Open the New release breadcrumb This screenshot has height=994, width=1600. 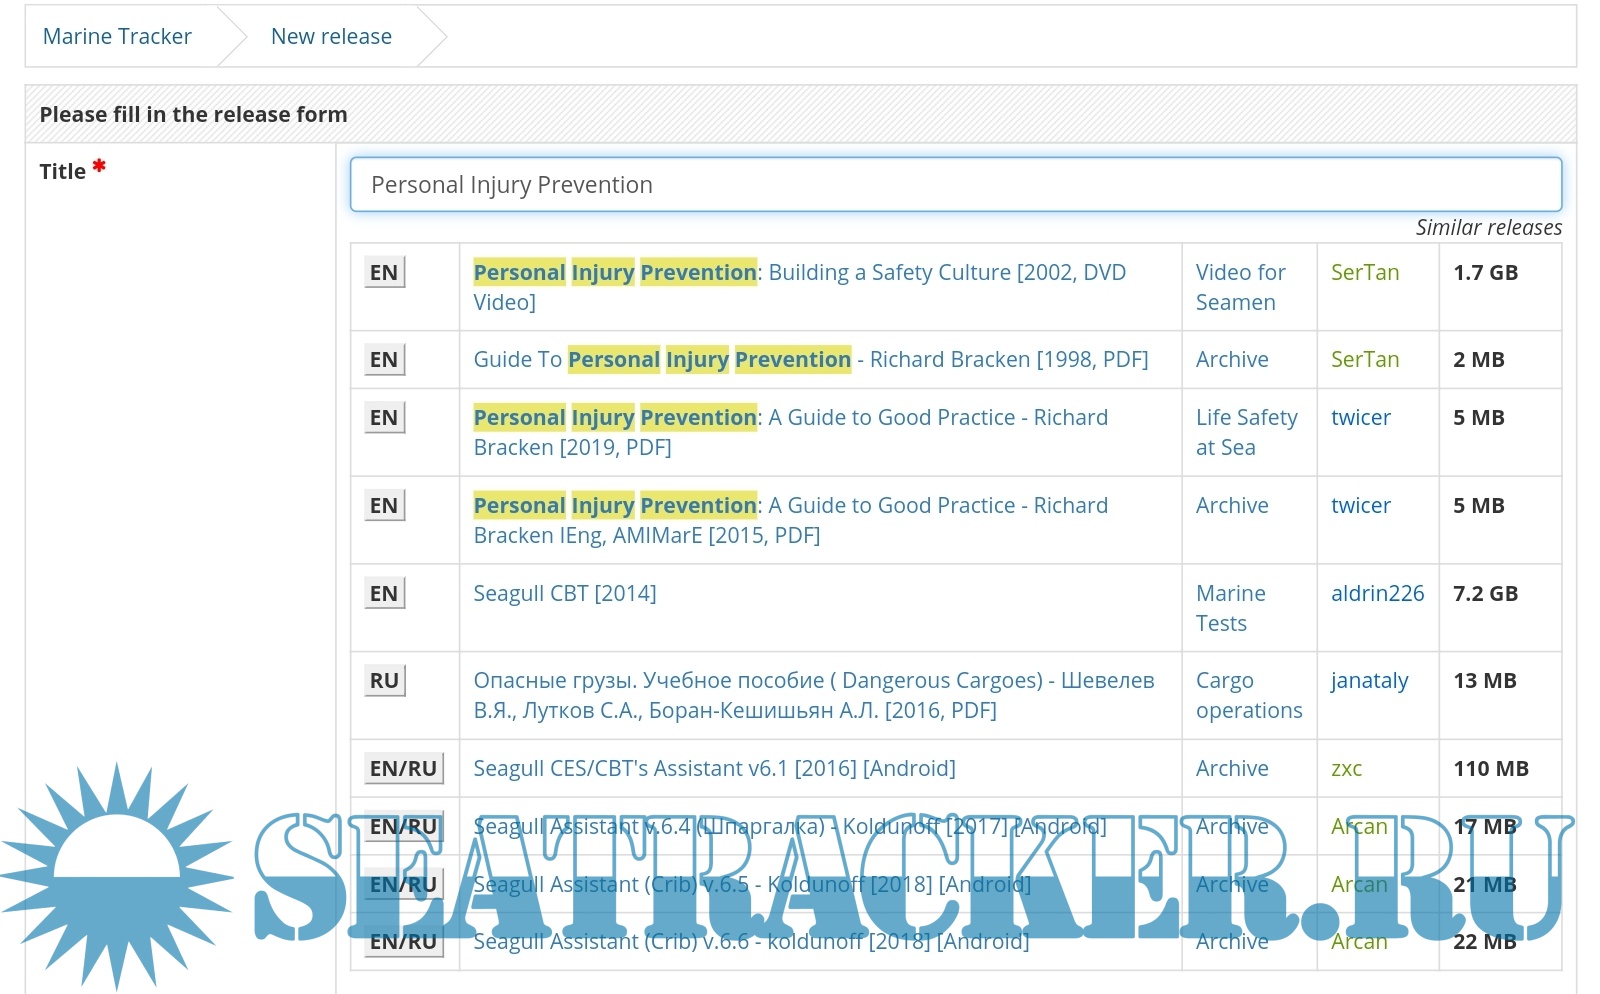[331, 37]
